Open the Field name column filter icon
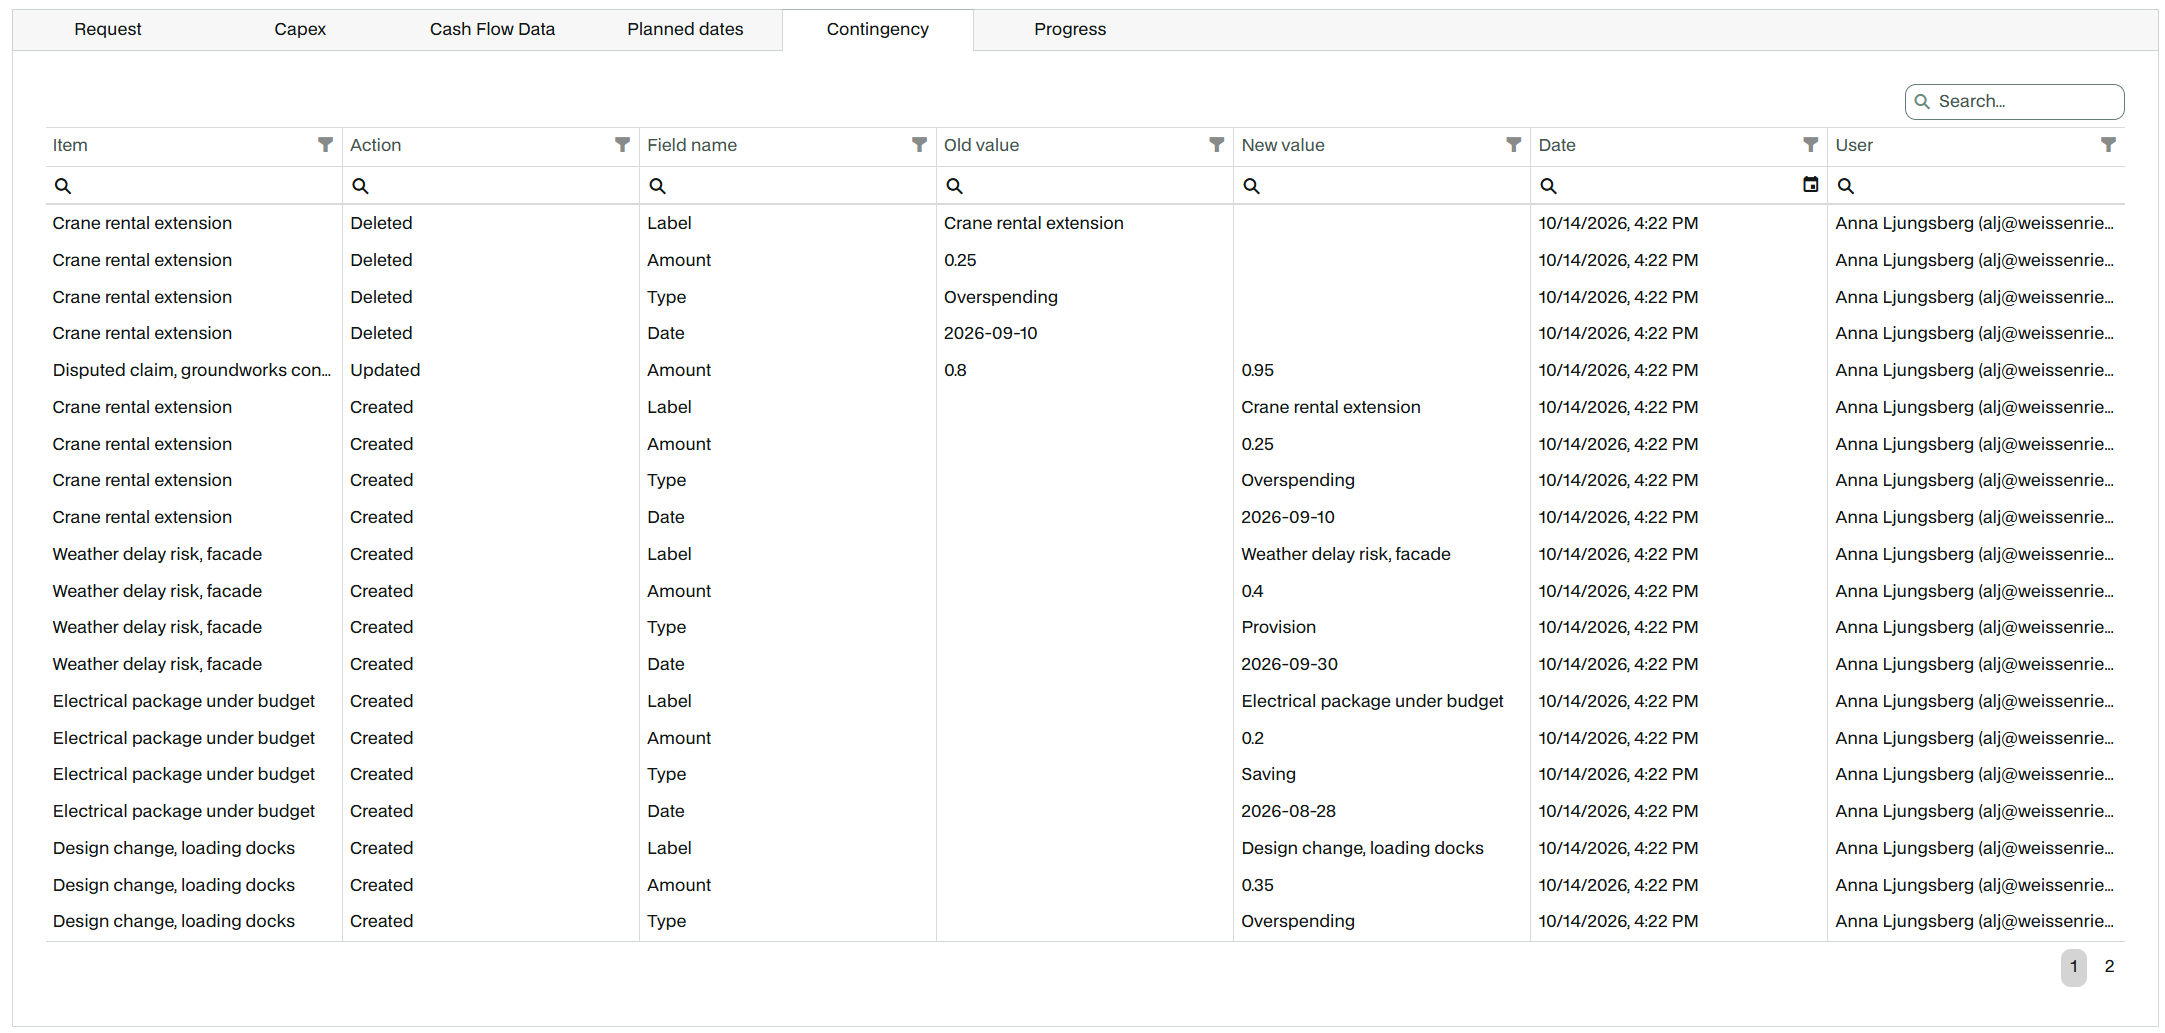This screenshot has width=2165, height=1033. tap(919, 145)
